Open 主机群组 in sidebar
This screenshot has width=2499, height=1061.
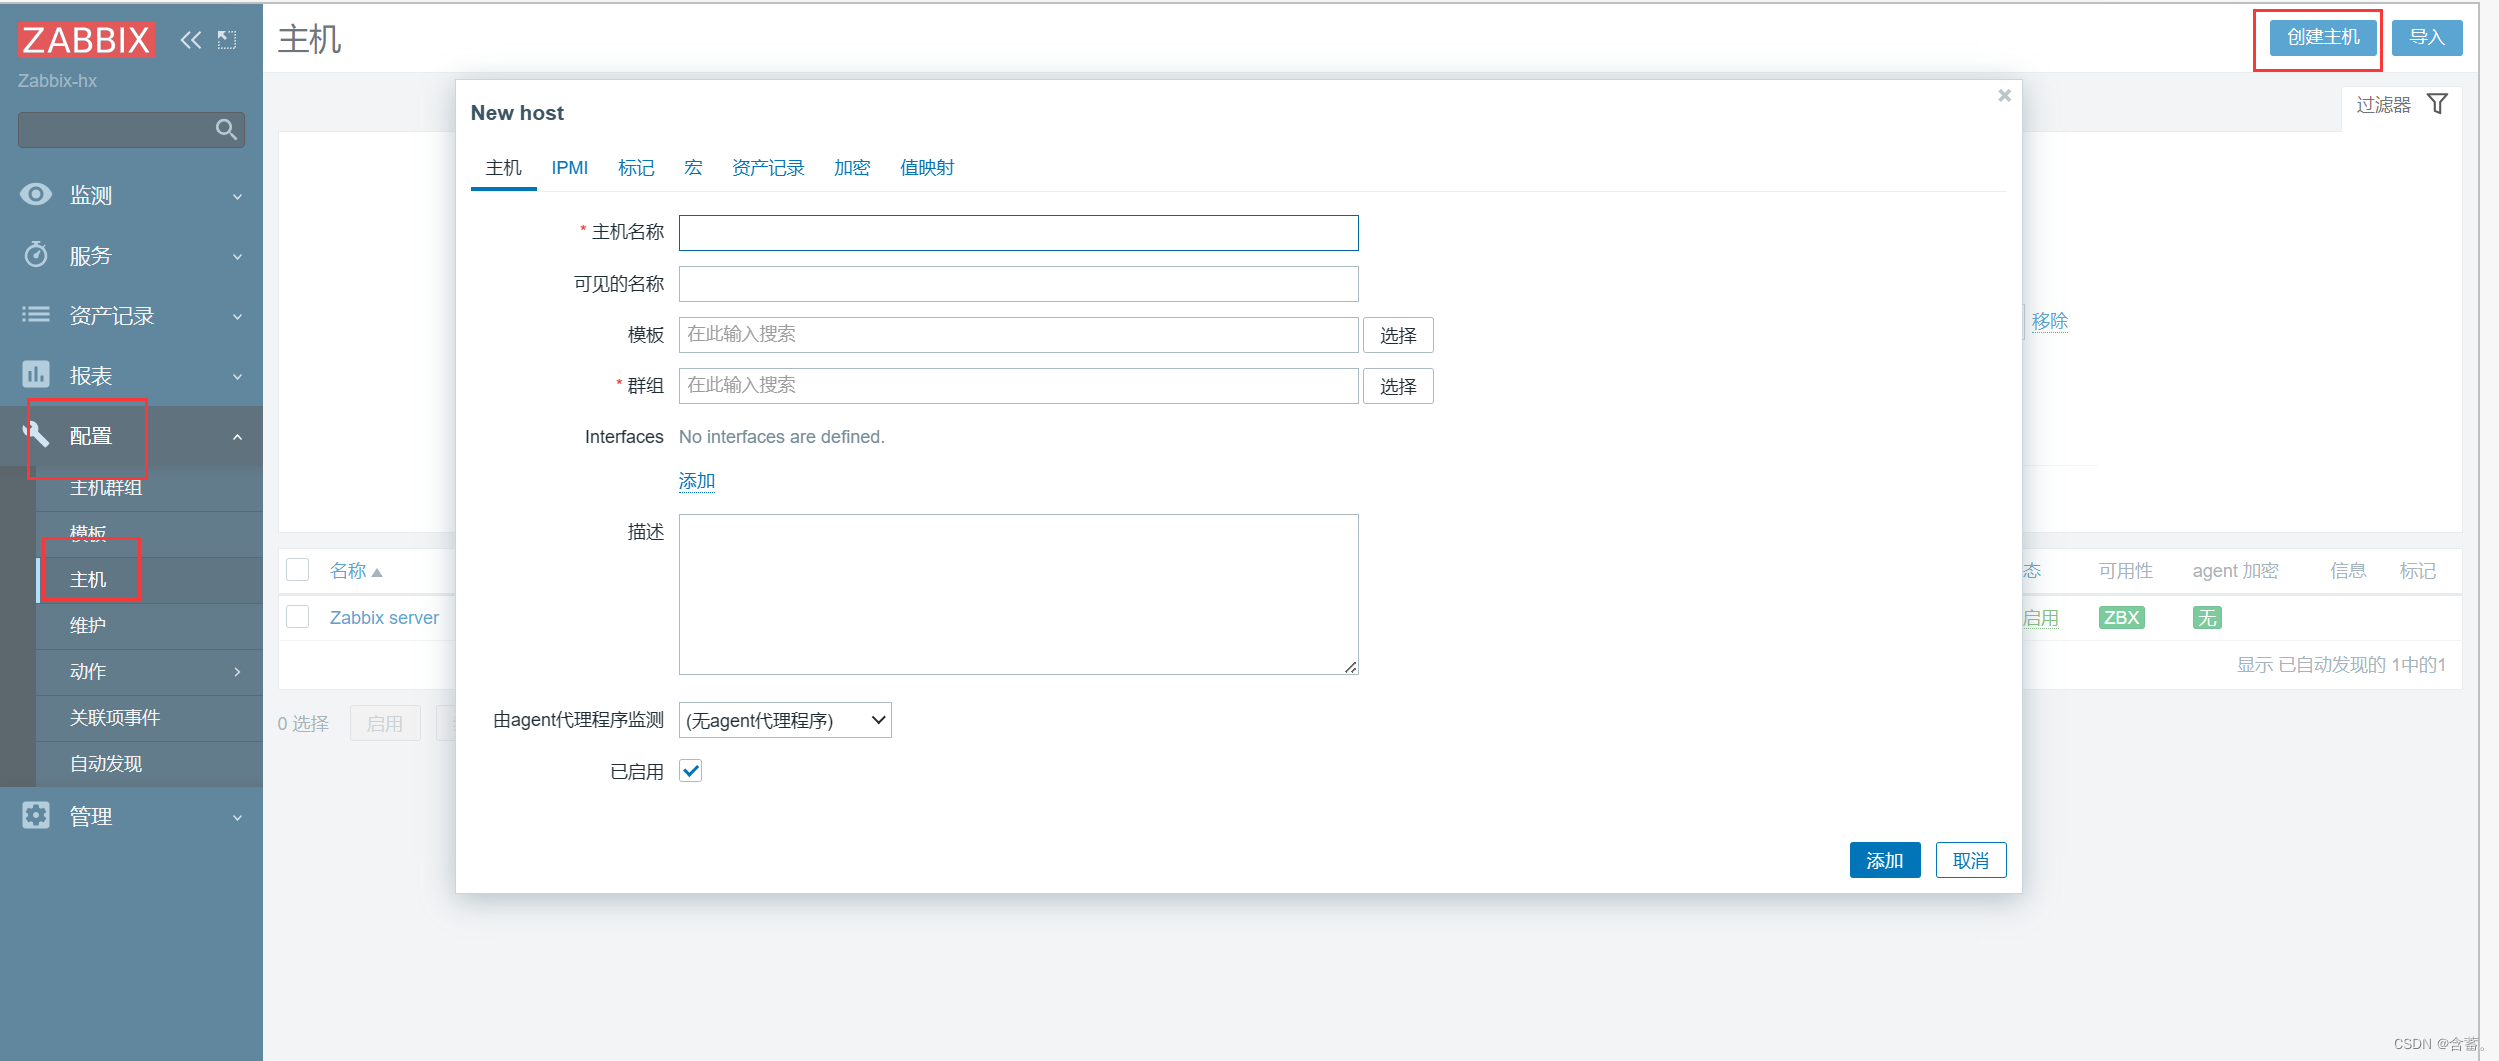[106, 487]
